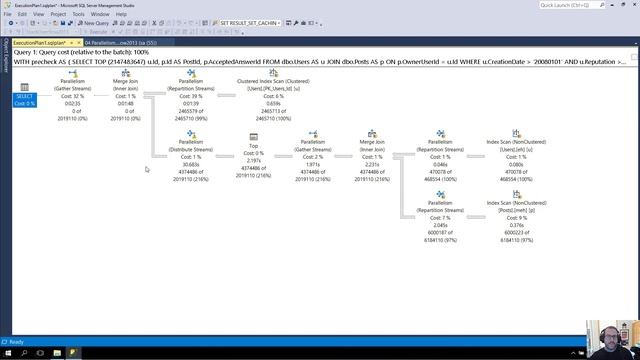Click Gather Streams operator with Cost 32%

point(73,96)
